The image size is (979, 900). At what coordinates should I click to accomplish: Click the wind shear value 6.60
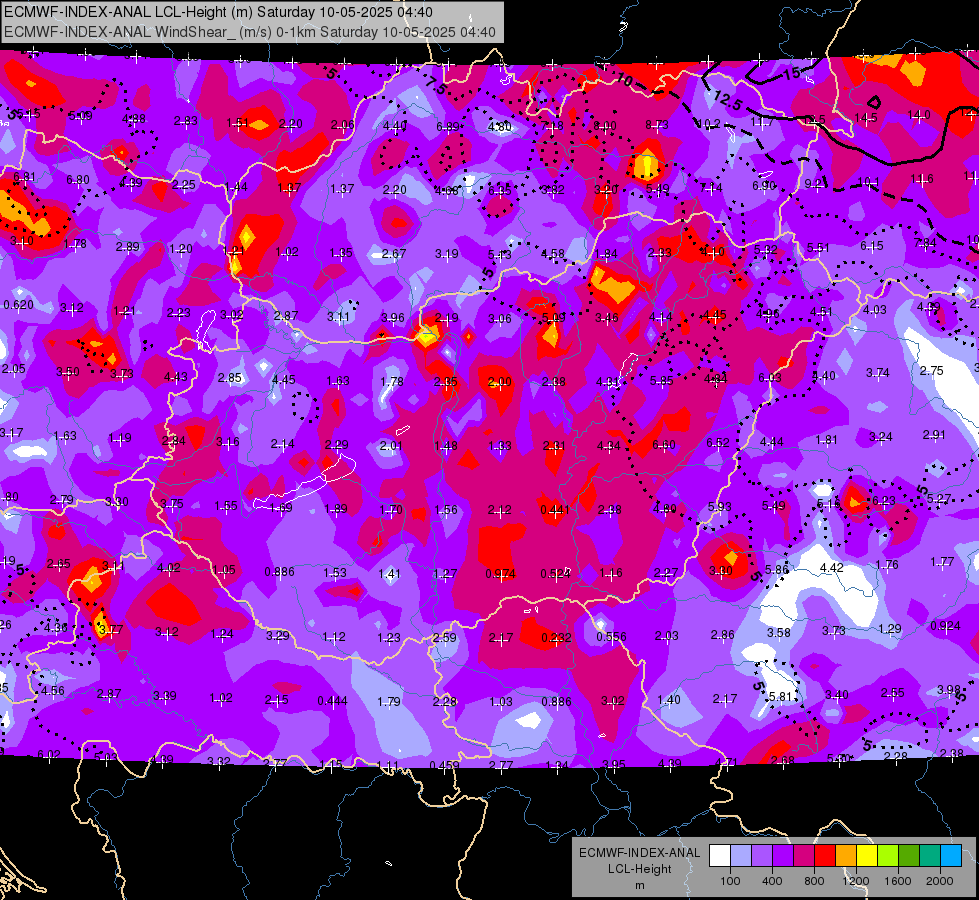(664, 444)
